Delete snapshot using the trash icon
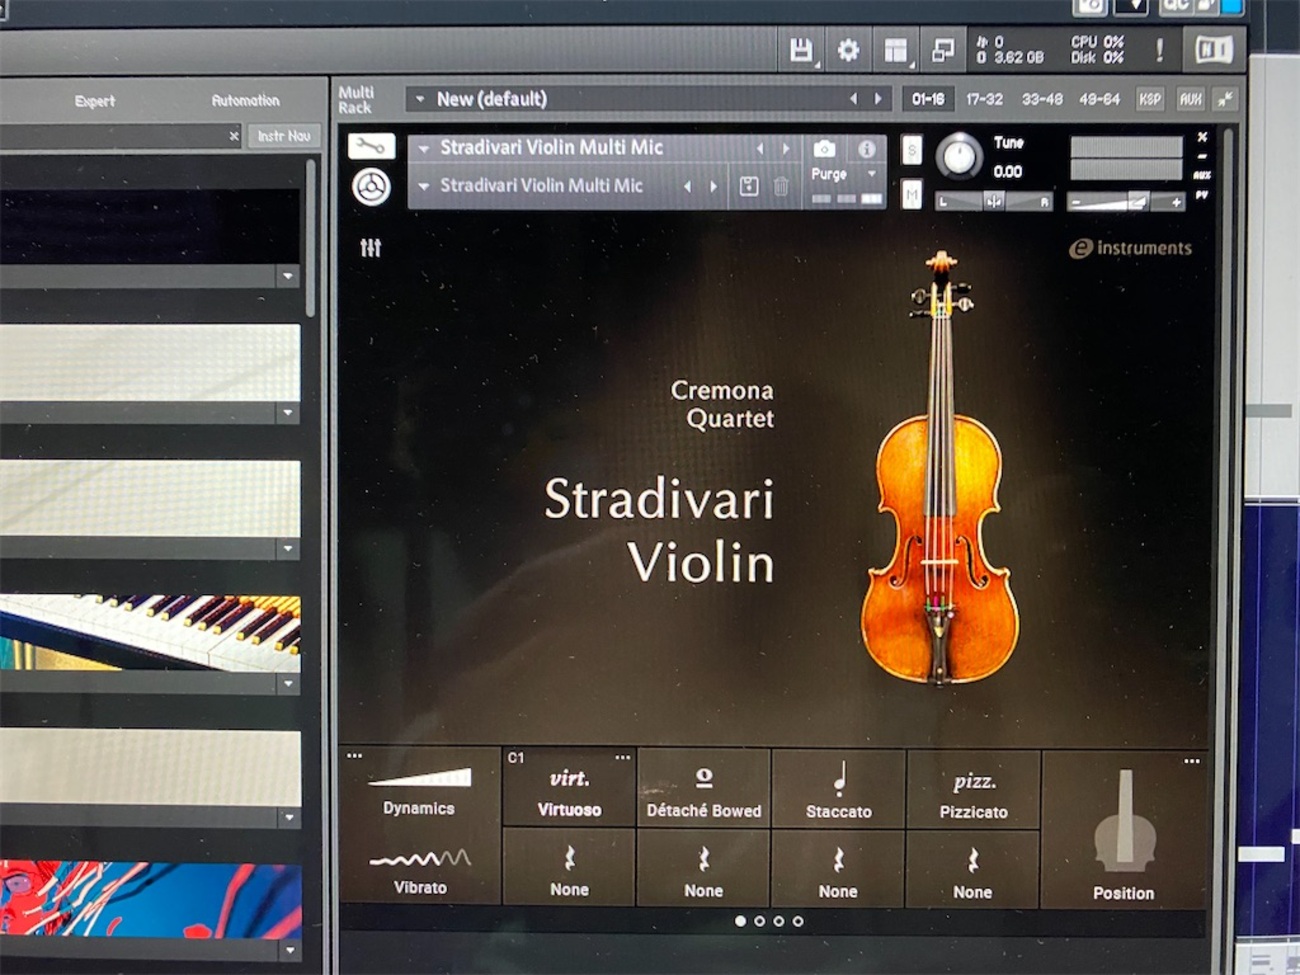The height and width of the screenshot is (975, 1300). point(781,186)
